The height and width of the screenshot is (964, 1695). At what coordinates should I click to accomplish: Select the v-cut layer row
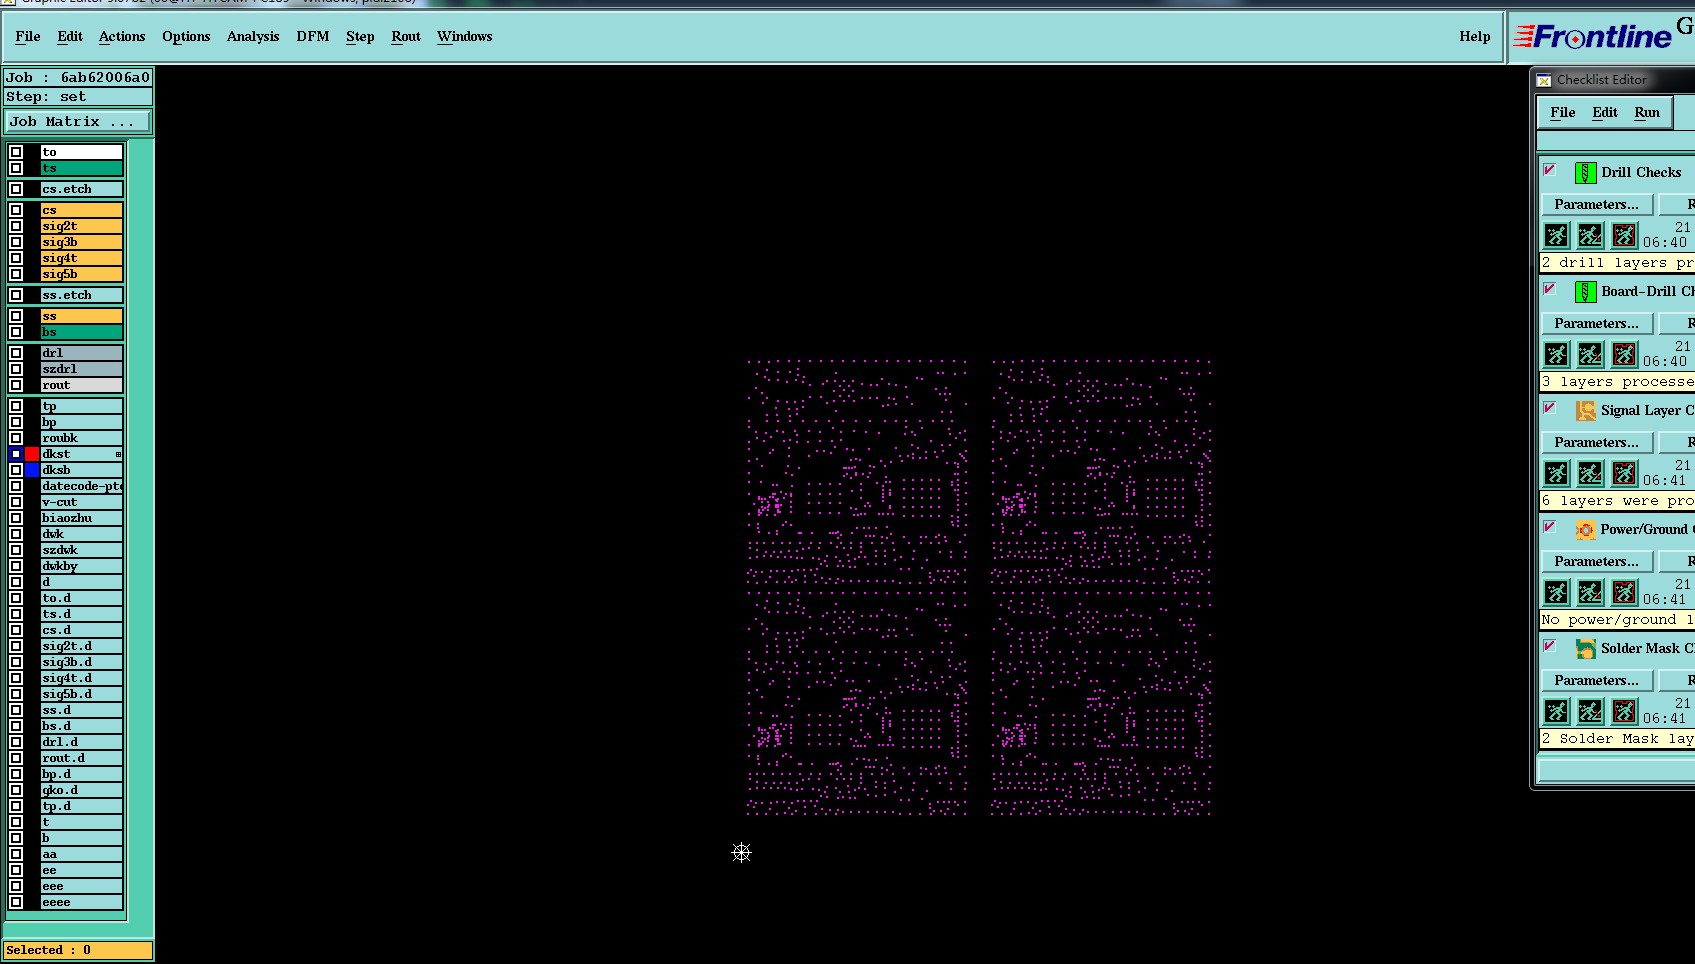(81, 502)
